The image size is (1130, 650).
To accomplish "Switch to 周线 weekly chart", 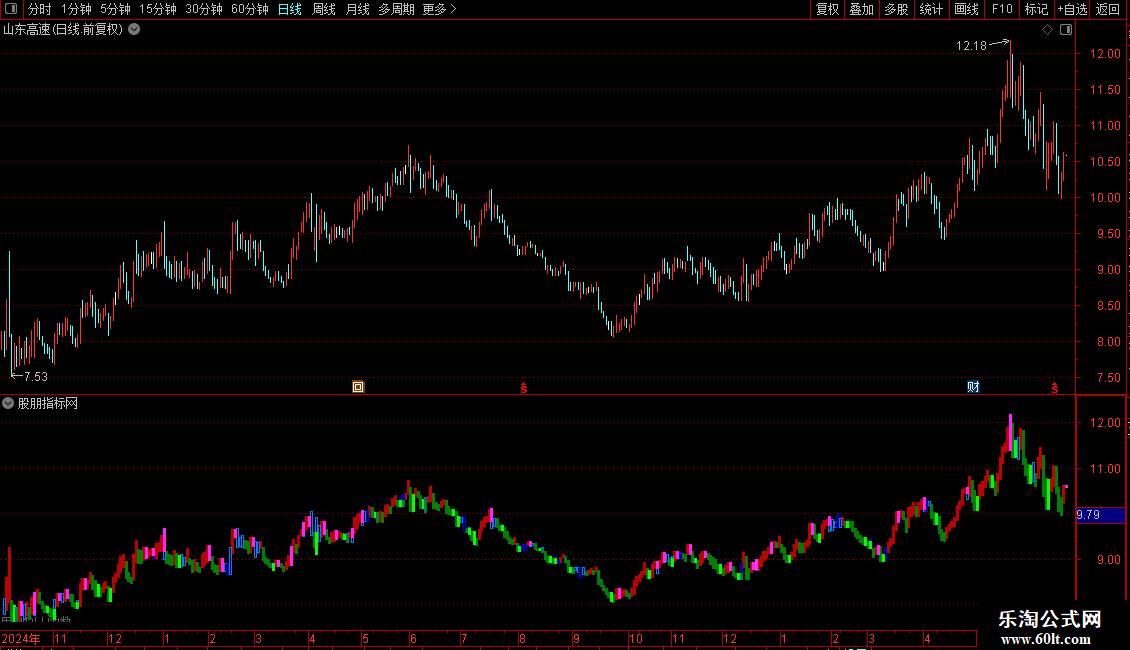I will [324, 9].
